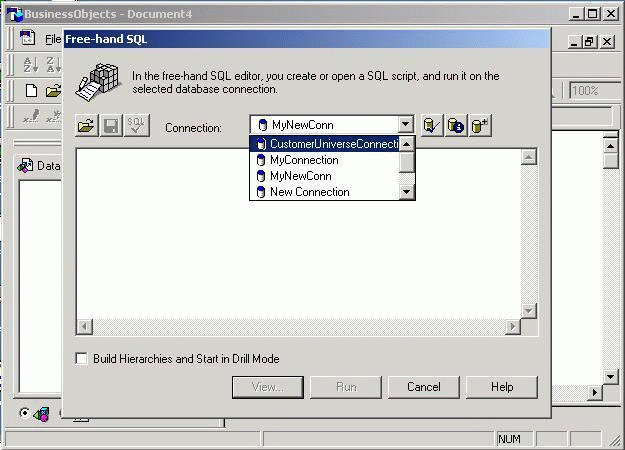Click the SQL editor scroll right arrow

point(513,327)
